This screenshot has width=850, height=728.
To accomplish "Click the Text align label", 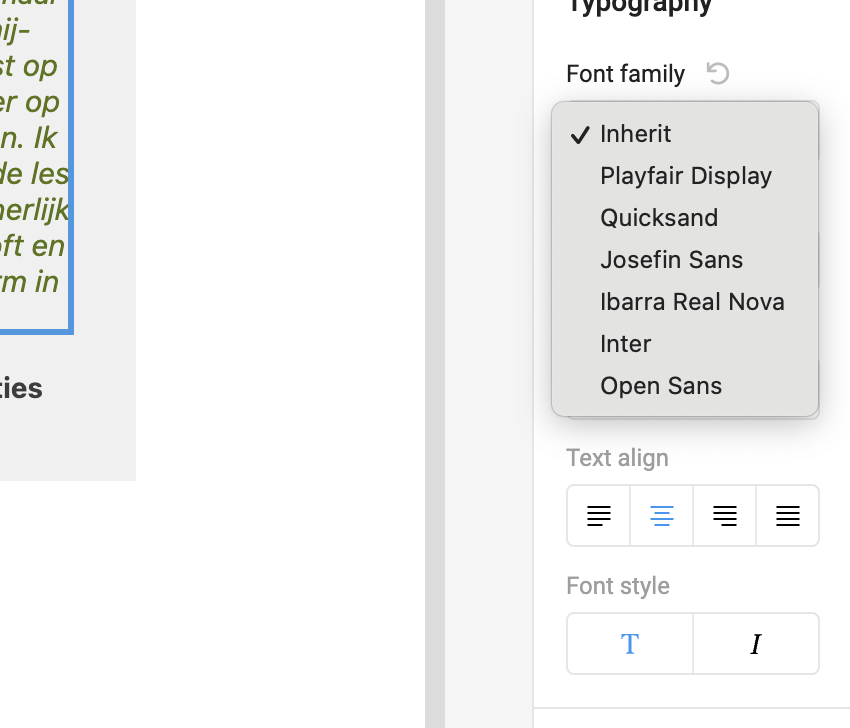I will (x=617, y=458).
